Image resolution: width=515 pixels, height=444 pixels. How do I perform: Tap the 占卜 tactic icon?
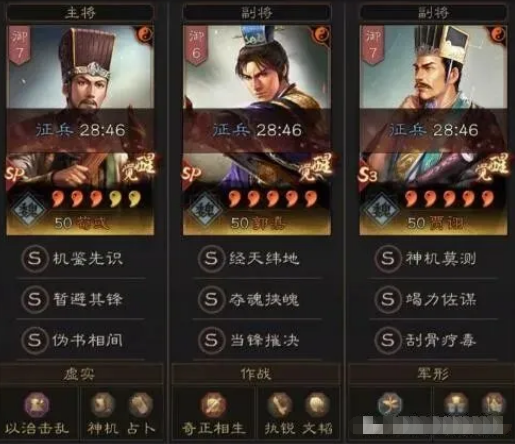(x=141, y=404)
